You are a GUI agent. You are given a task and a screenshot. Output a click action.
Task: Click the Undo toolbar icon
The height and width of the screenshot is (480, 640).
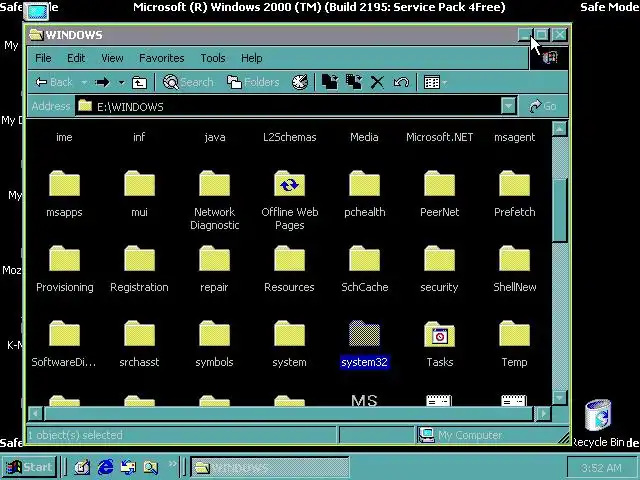tap(401, 82)
